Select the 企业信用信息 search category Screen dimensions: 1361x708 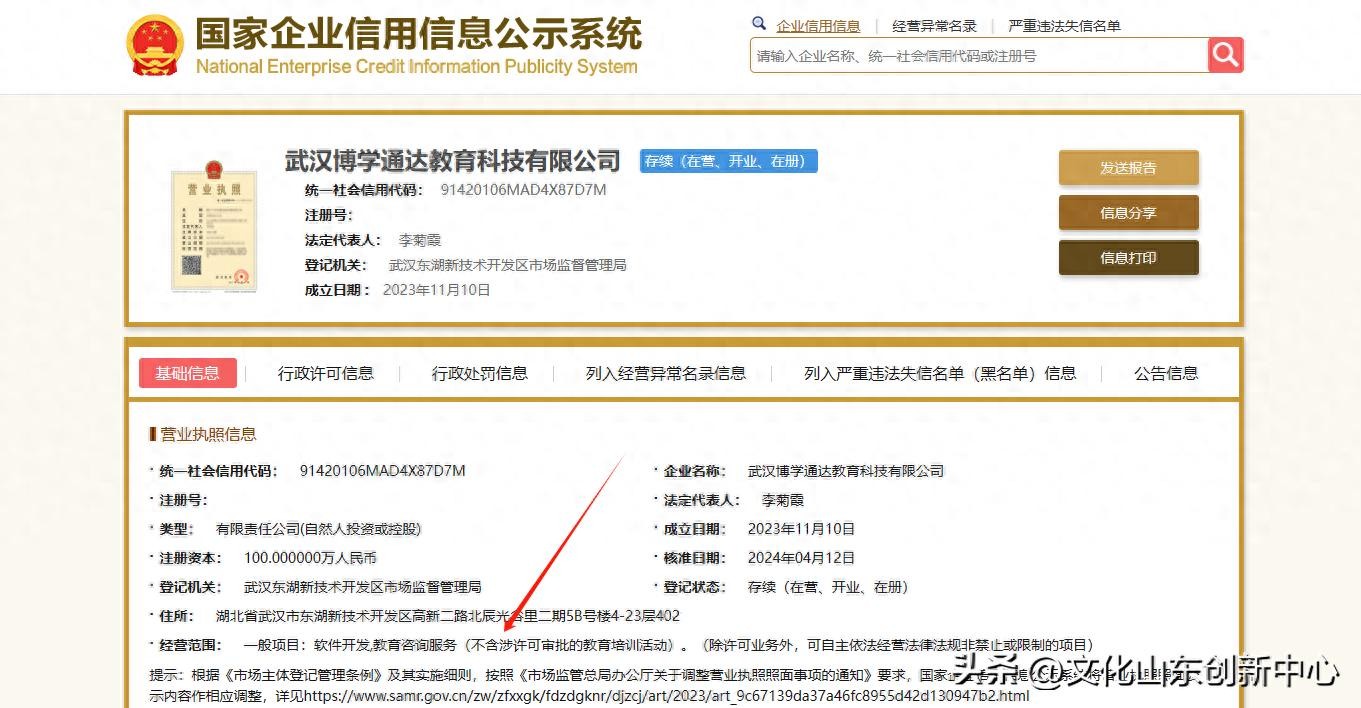click(818, 26)
